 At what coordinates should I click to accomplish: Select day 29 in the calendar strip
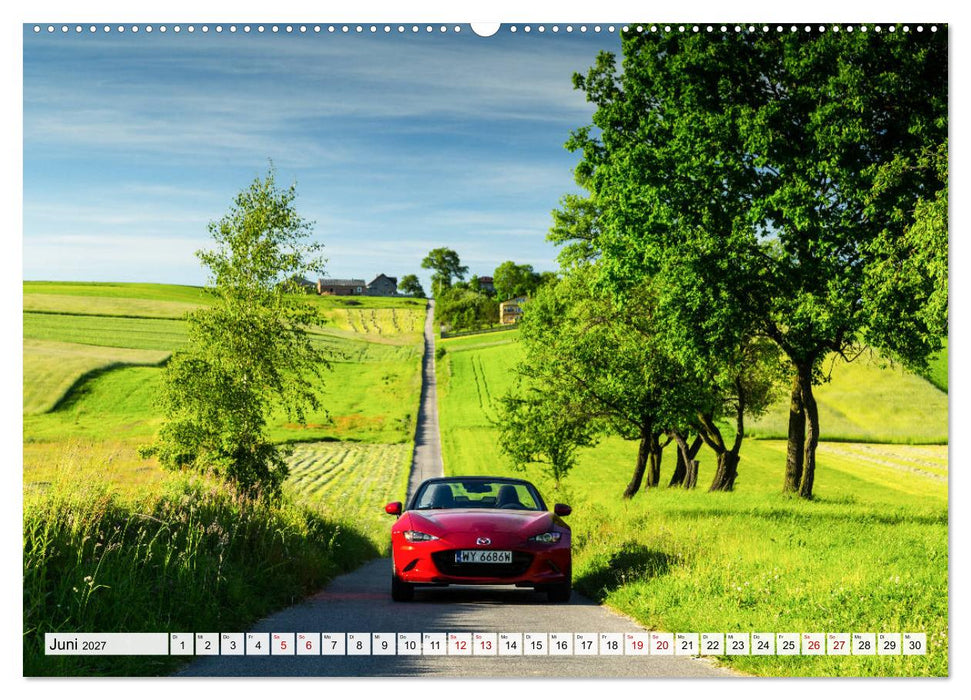point(890,644)
